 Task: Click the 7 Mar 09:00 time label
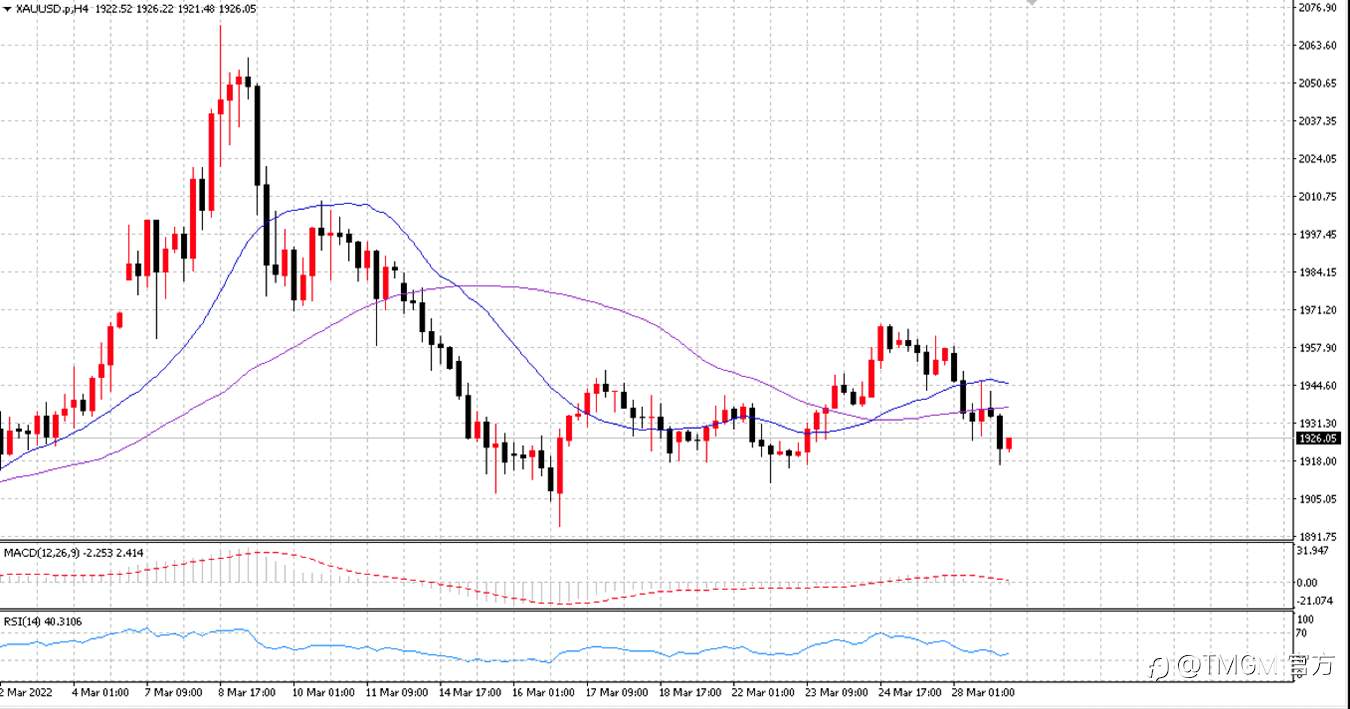click(x=174, y=692)
